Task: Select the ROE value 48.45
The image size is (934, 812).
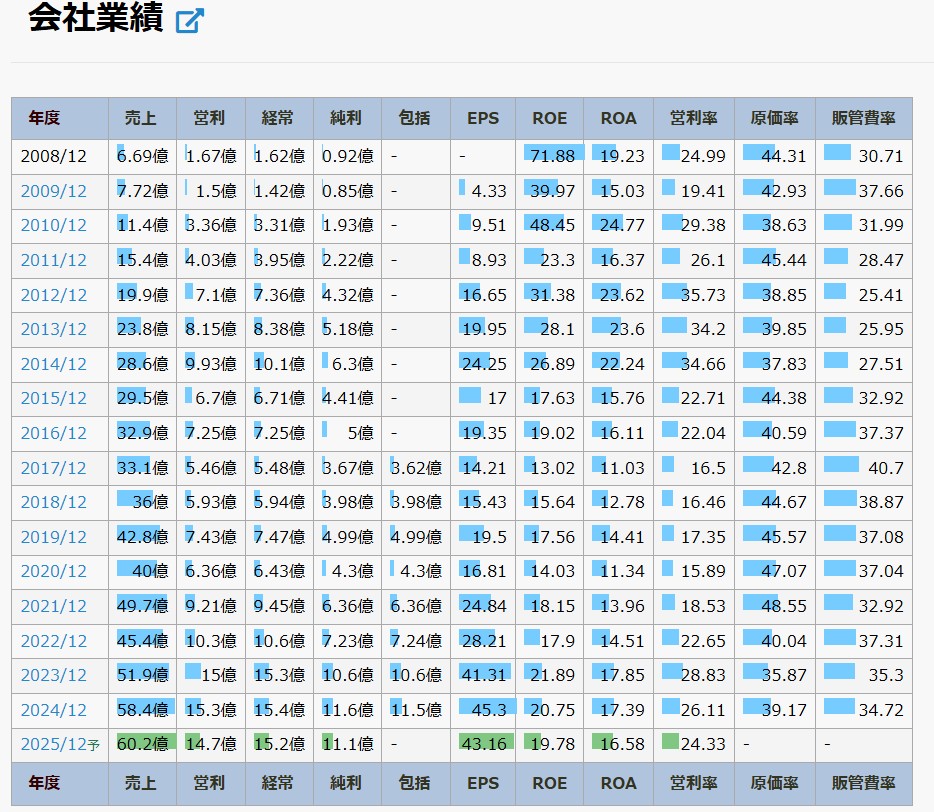Action: (x=552, y=225)
